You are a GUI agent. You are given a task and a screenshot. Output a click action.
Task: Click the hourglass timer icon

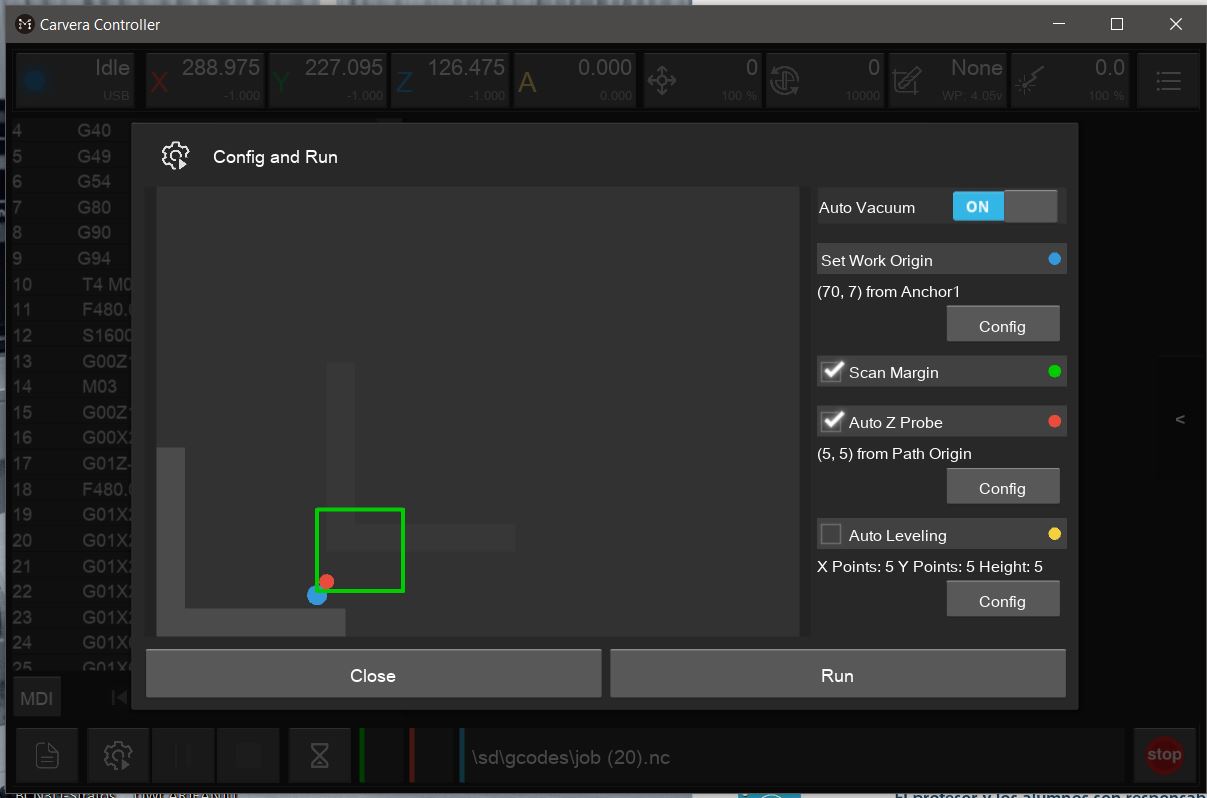pos(320,755)
